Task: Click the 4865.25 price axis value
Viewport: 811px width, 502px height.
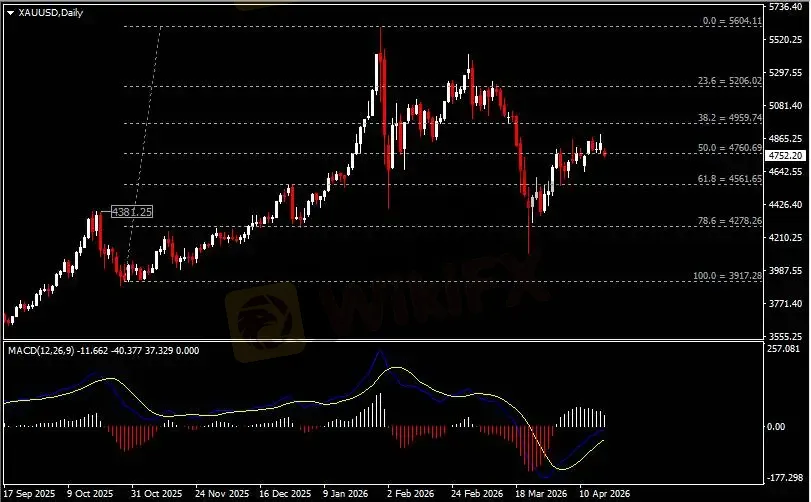Action: [786, 139]
